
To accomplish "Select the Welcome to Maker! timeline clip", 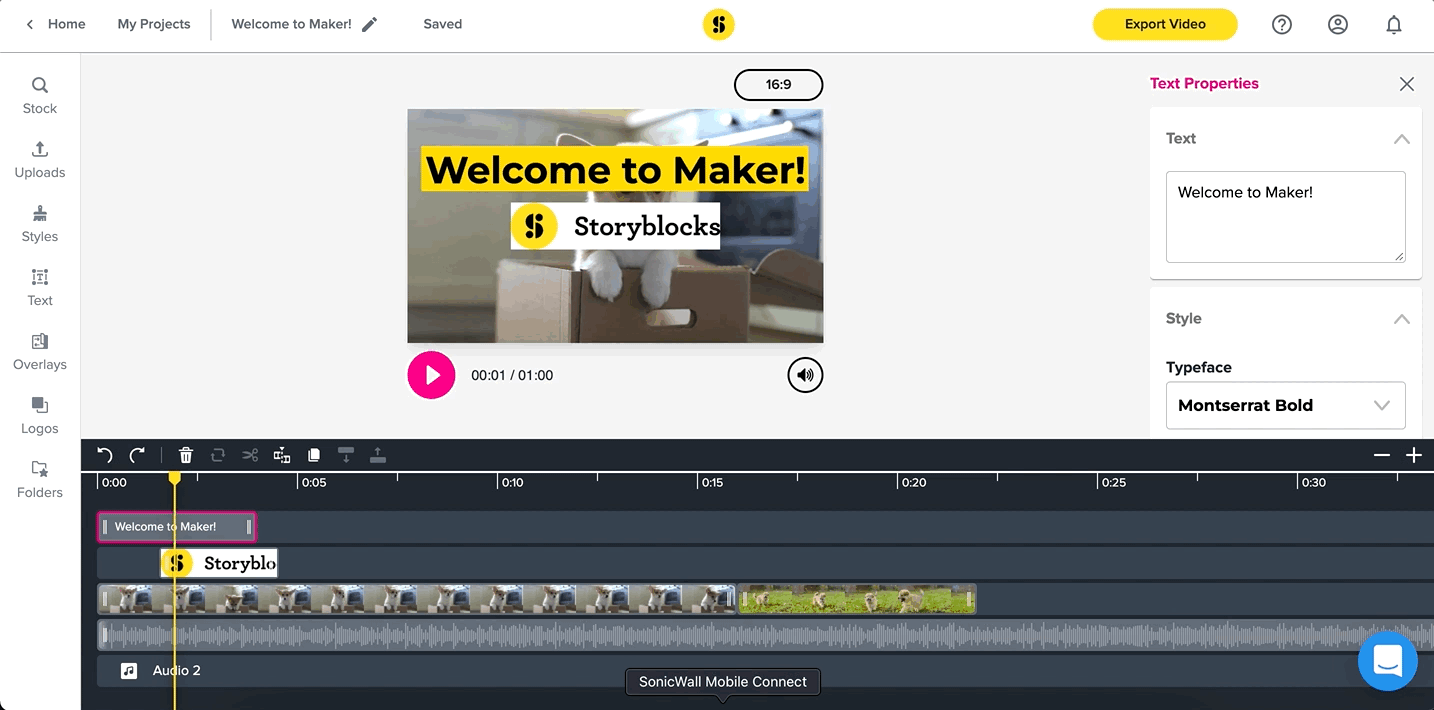I will 177,527.
